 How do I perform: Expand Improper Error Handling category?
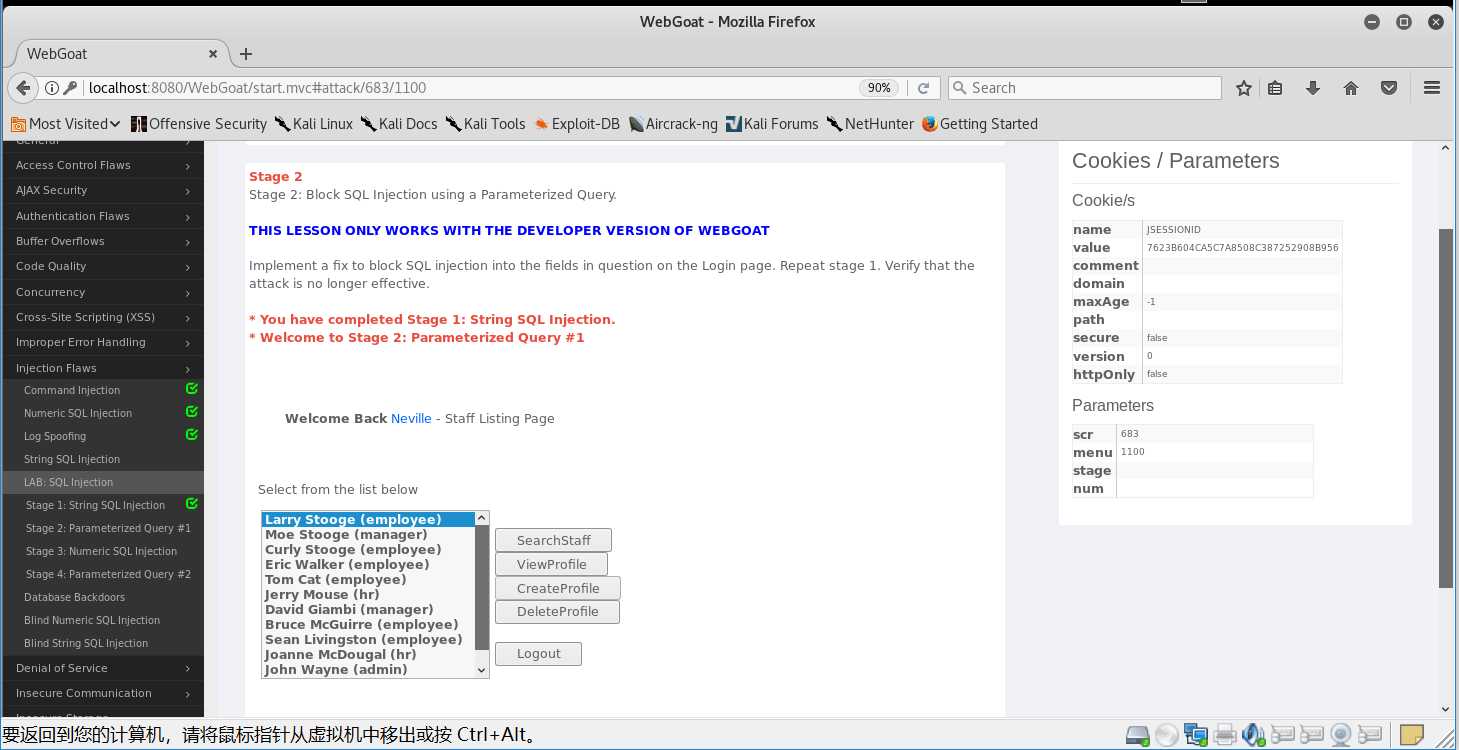pyautogui.click(x=102, y=342)
